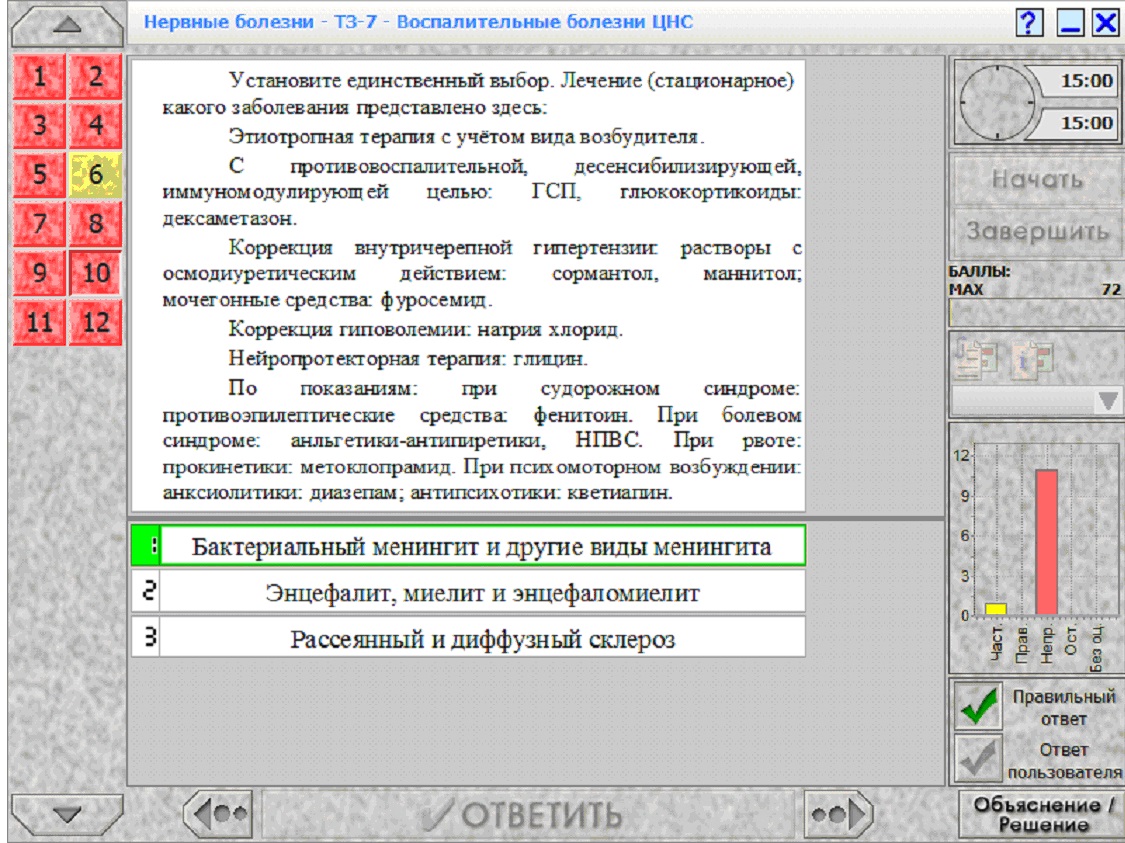Click the clock timer dial
Screen dimensions: 1125x843
pos(997,102)
